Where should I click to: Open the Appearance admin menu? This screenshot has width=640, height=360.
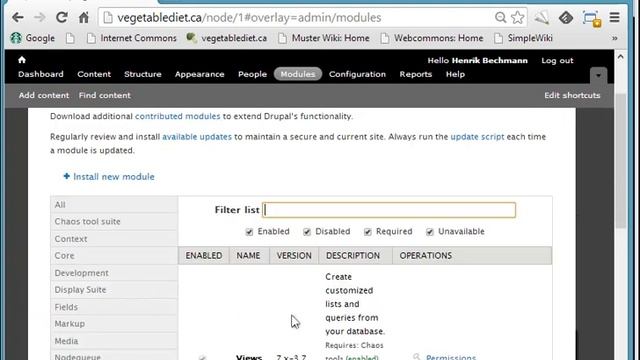click(x=200, y=74)
